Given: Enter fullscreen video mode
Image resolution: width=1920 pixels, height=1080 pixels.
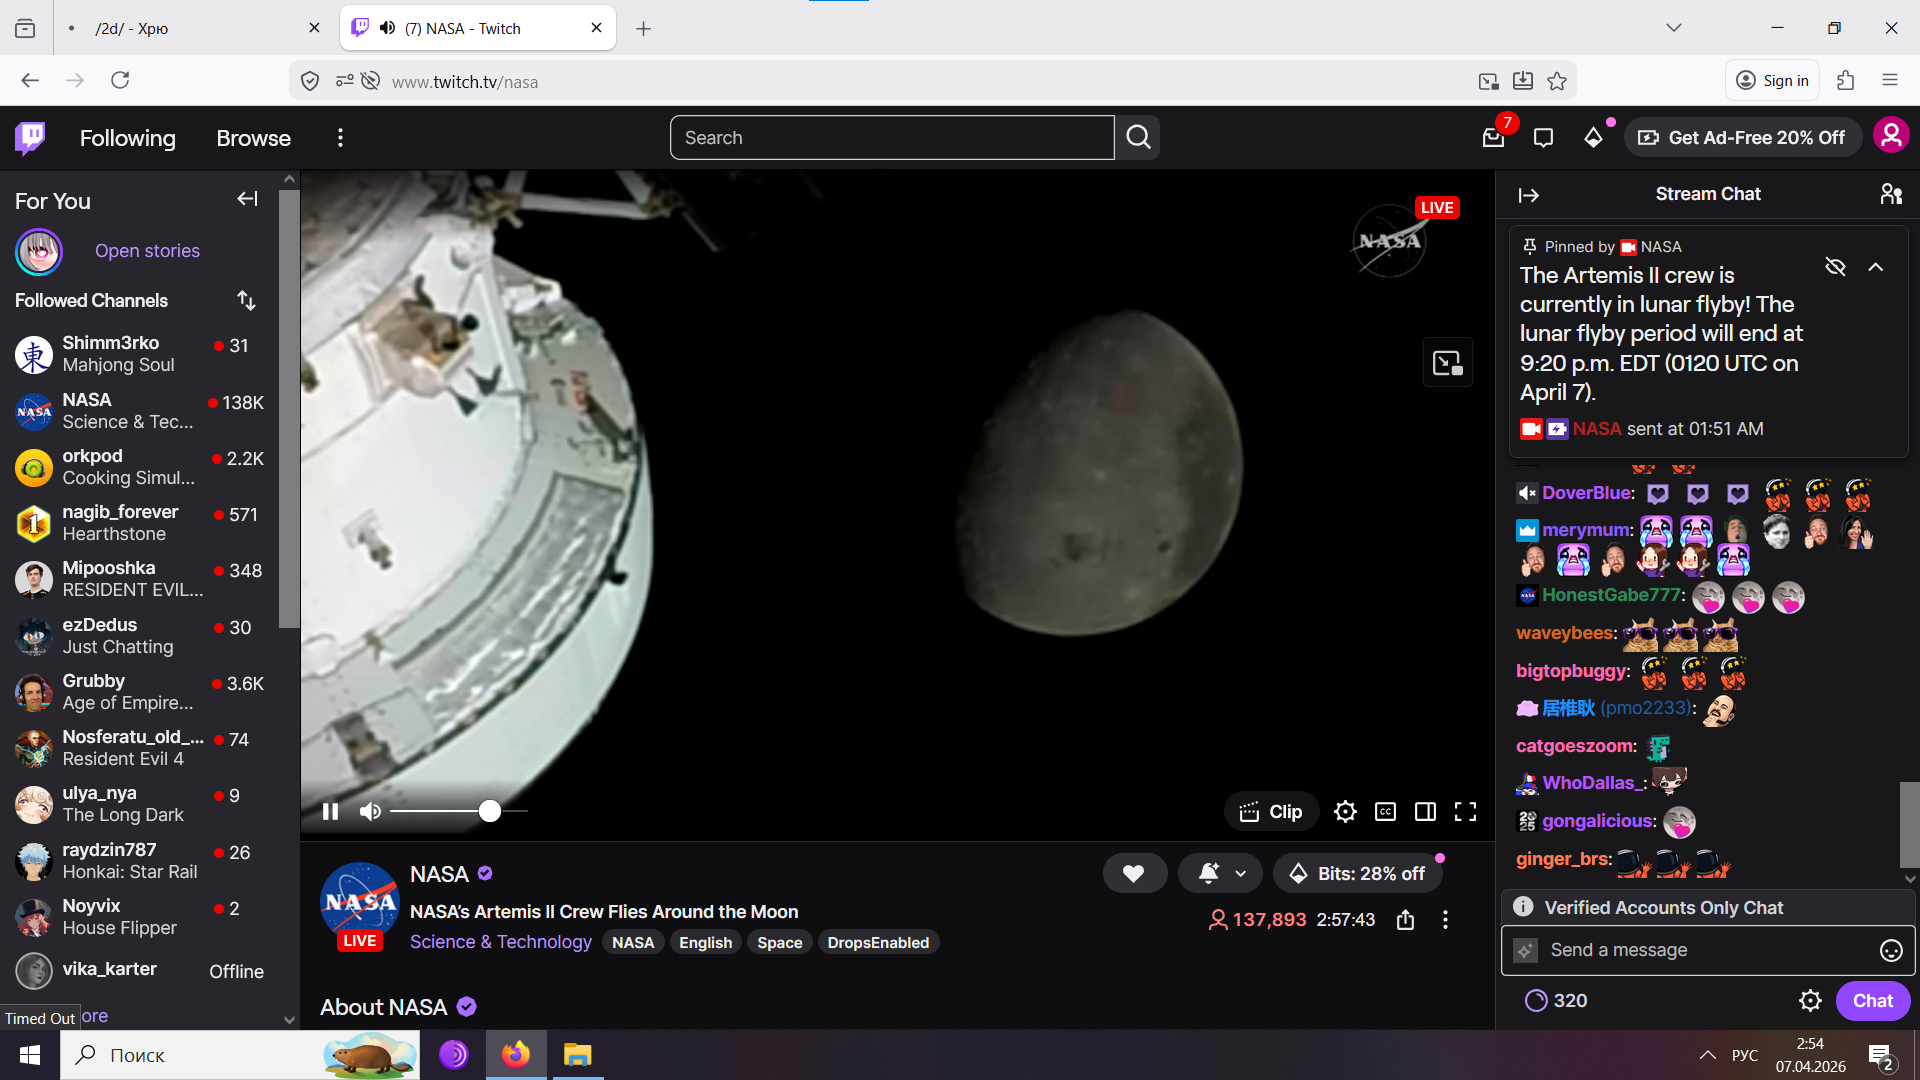Looking at the screenshot, I should point(1465,811).
